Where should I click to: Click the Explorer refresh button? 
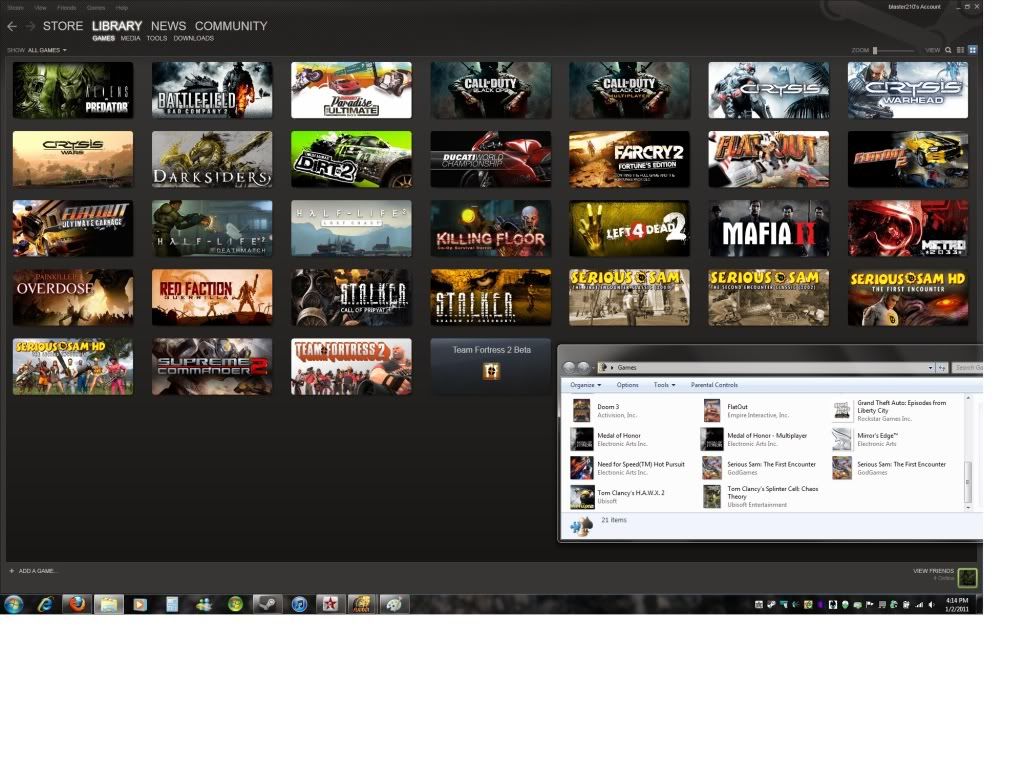[x=942, y=368]
